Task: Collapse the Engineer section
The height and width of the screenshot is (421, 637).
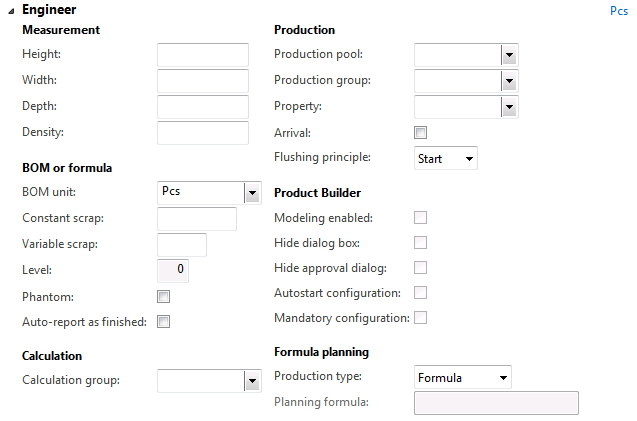Action: (x=11, y=10)
